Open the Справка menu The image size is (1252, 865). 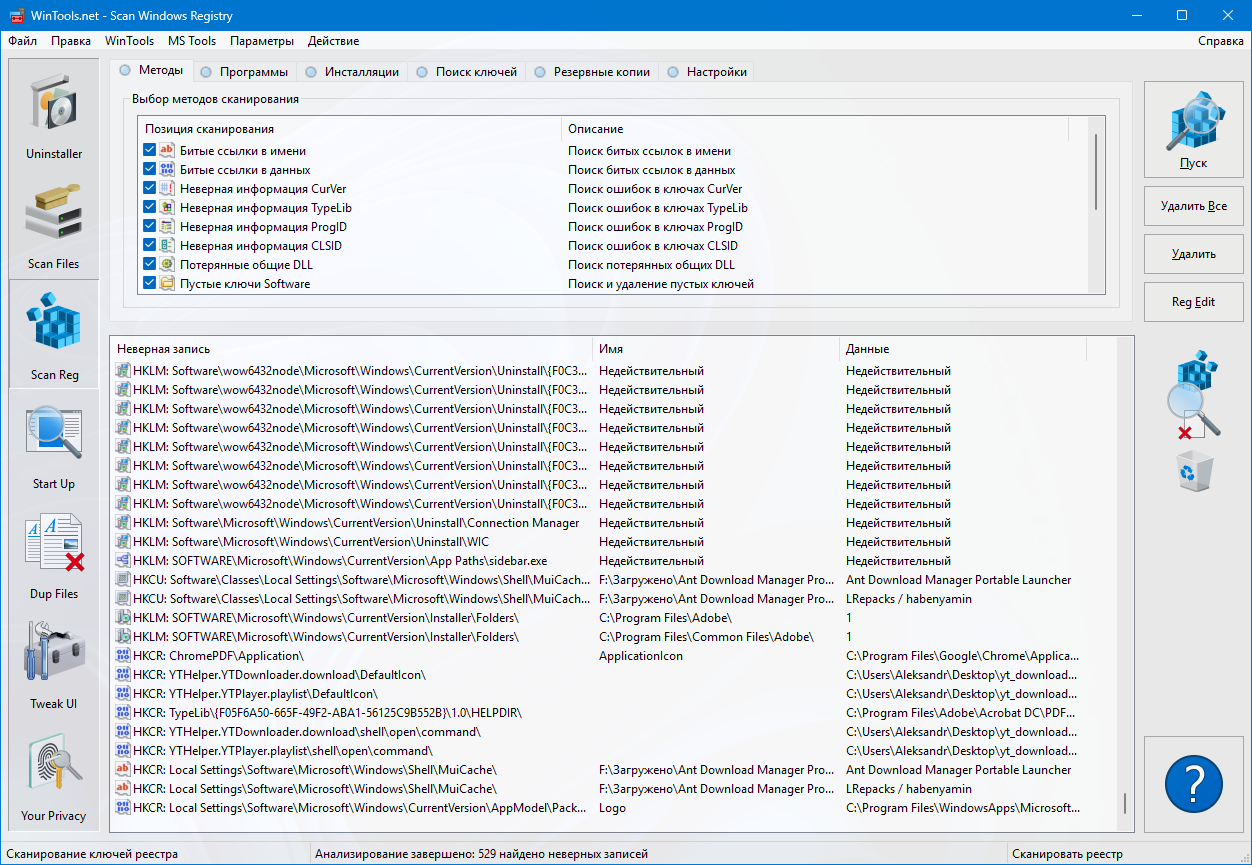click(1221, 41)
